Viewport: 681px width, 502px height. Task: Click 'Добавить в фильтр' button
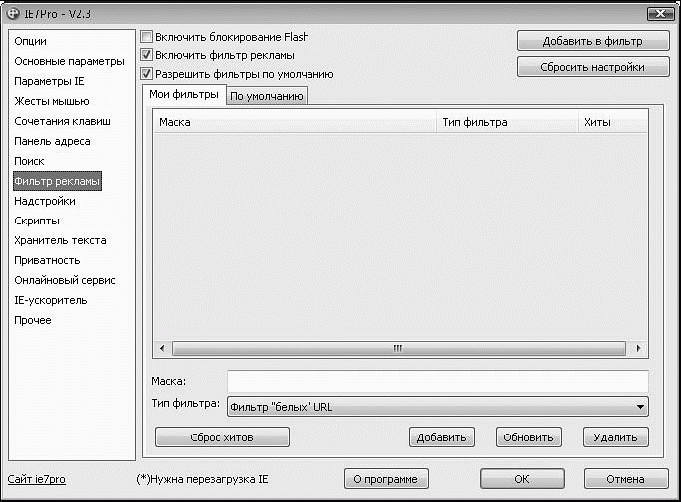pyautogui.click(x=592, y=42)
